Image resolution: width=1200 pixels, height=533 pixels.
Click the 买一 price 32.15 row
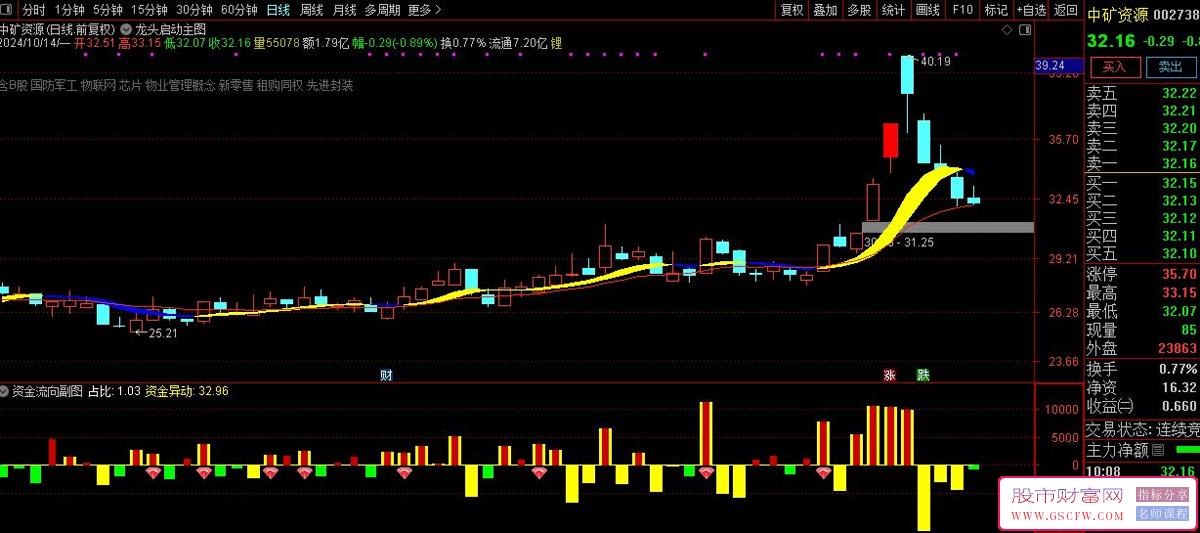pos(1142,183)
